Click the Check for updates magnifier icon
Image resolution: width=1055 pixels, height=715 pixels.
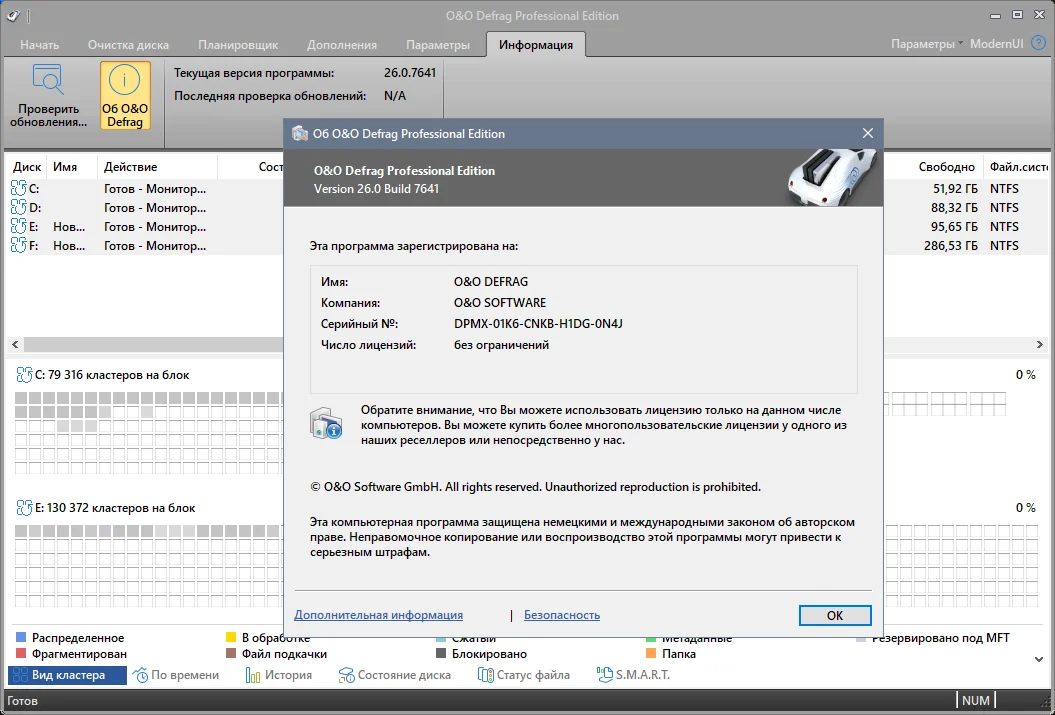pos(48,80)
